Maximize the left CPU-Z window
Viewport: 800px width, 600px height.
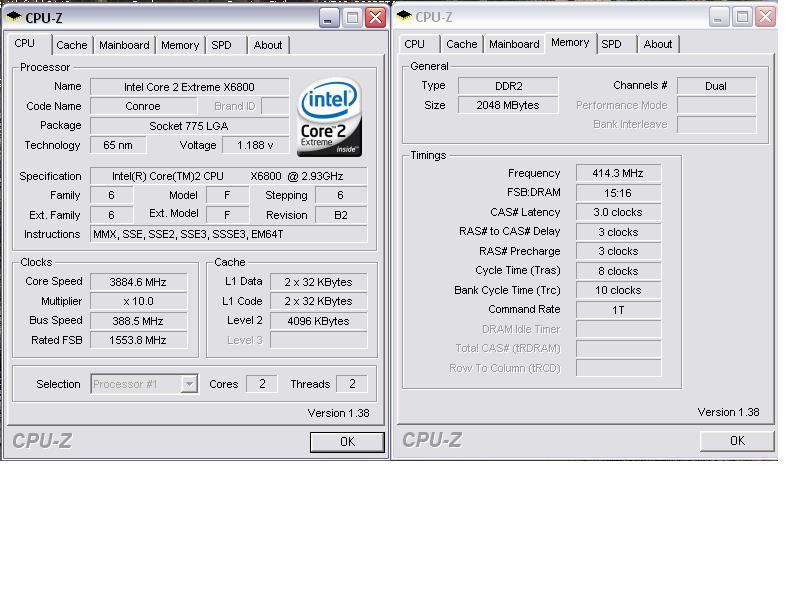point(352,18)
